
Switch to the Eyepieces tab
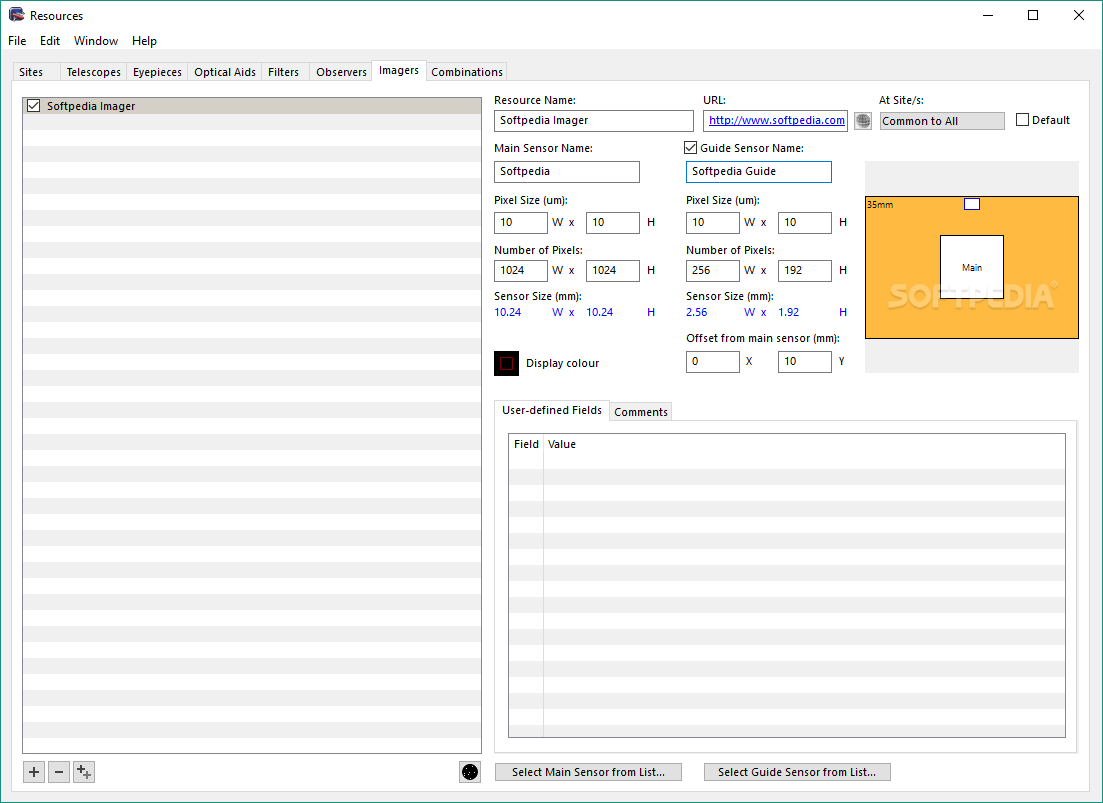tap(158, 72)
